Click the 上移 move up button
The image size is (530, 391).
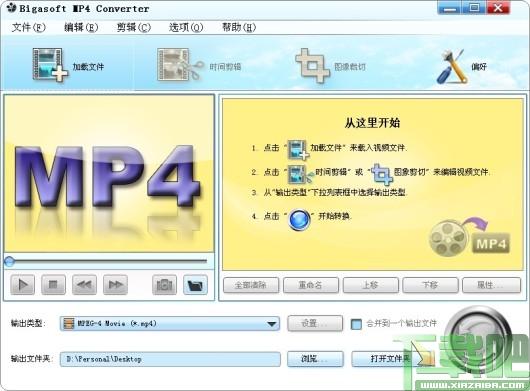point(370,285)
